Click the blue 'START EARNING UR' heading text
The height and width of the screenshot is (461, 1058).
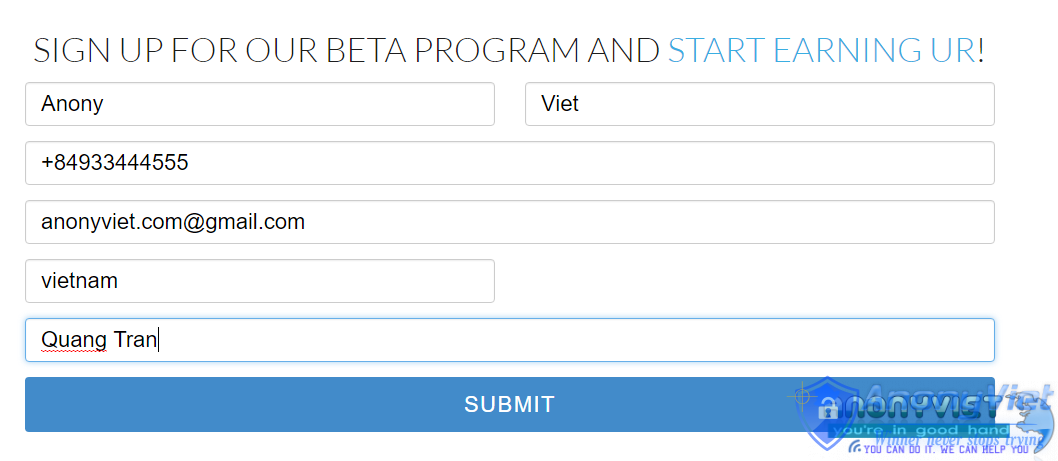(821, 51)
